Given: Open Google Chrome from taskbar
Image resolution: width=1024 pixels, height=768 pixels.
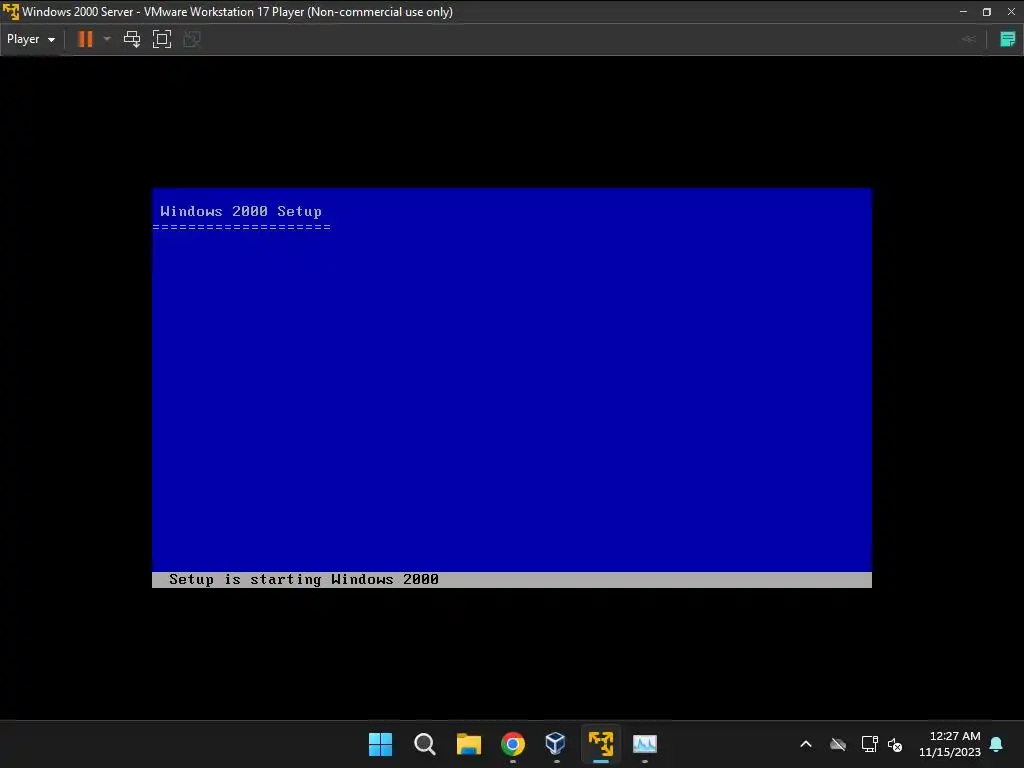Looking at the screenshot, I should (513, 744).
